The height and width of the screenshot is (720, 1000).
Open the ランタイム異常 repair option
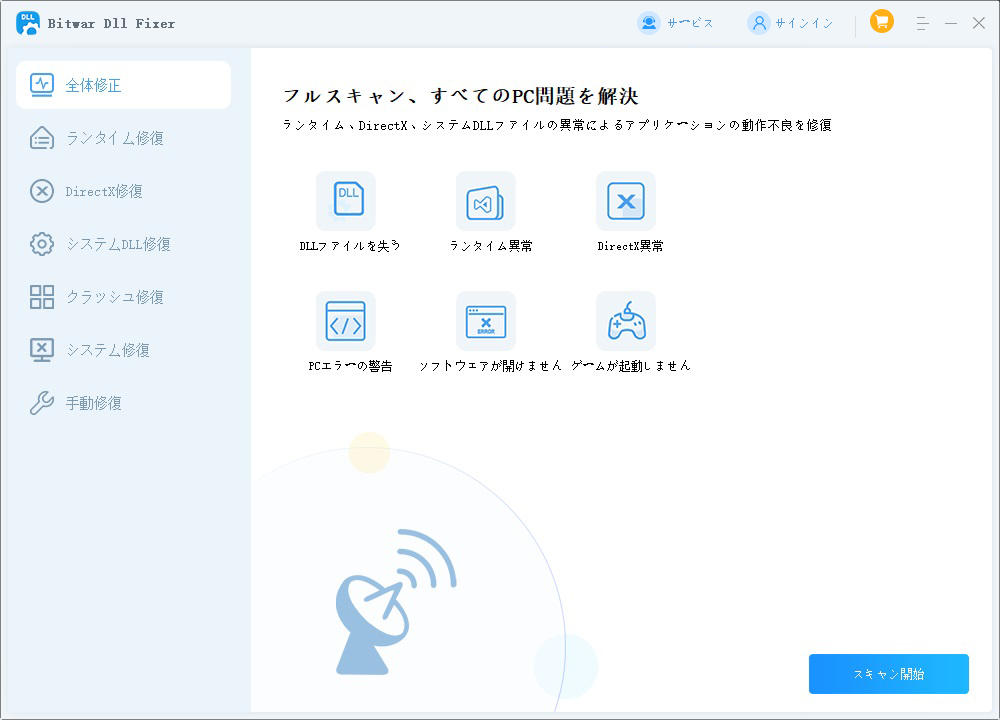pyautogui.click(x=486, y=200)
